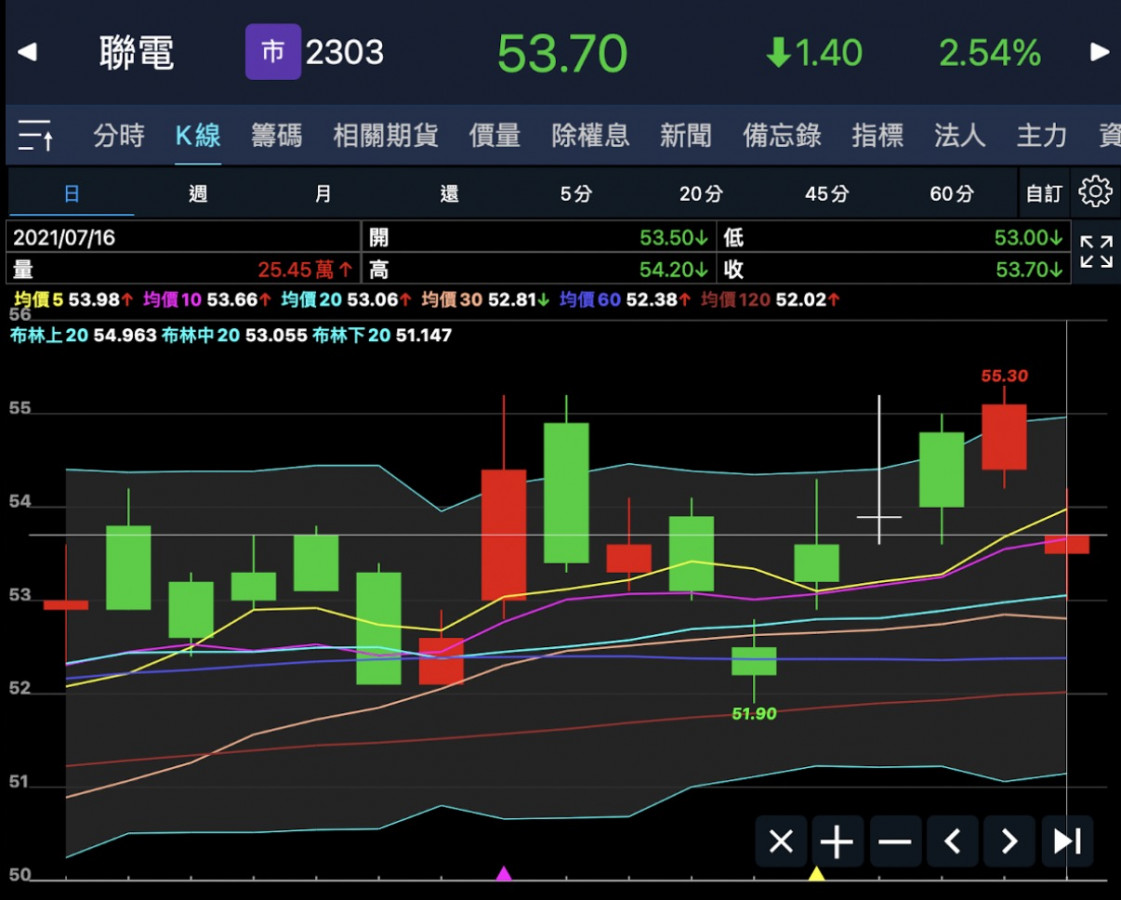This screenshot has height=900, width=1121.
Task: Click the magenta triangle marker on the timeline
Action: coord(504,873)
